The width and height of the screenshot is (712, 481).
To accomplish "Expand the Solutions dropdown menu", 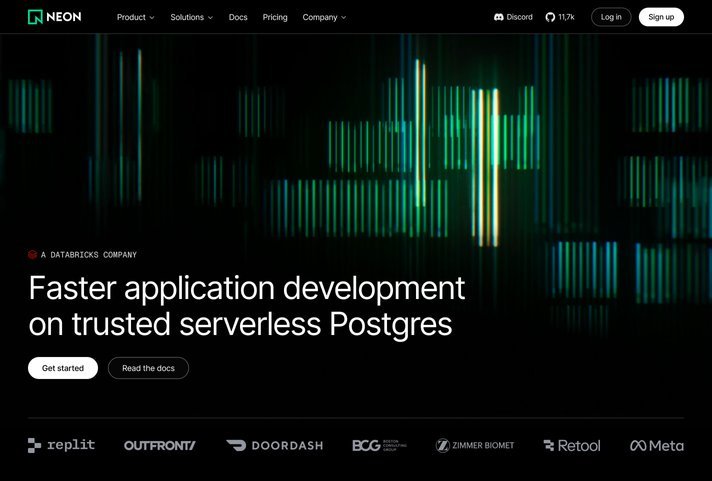I will [x=191, y=17].
